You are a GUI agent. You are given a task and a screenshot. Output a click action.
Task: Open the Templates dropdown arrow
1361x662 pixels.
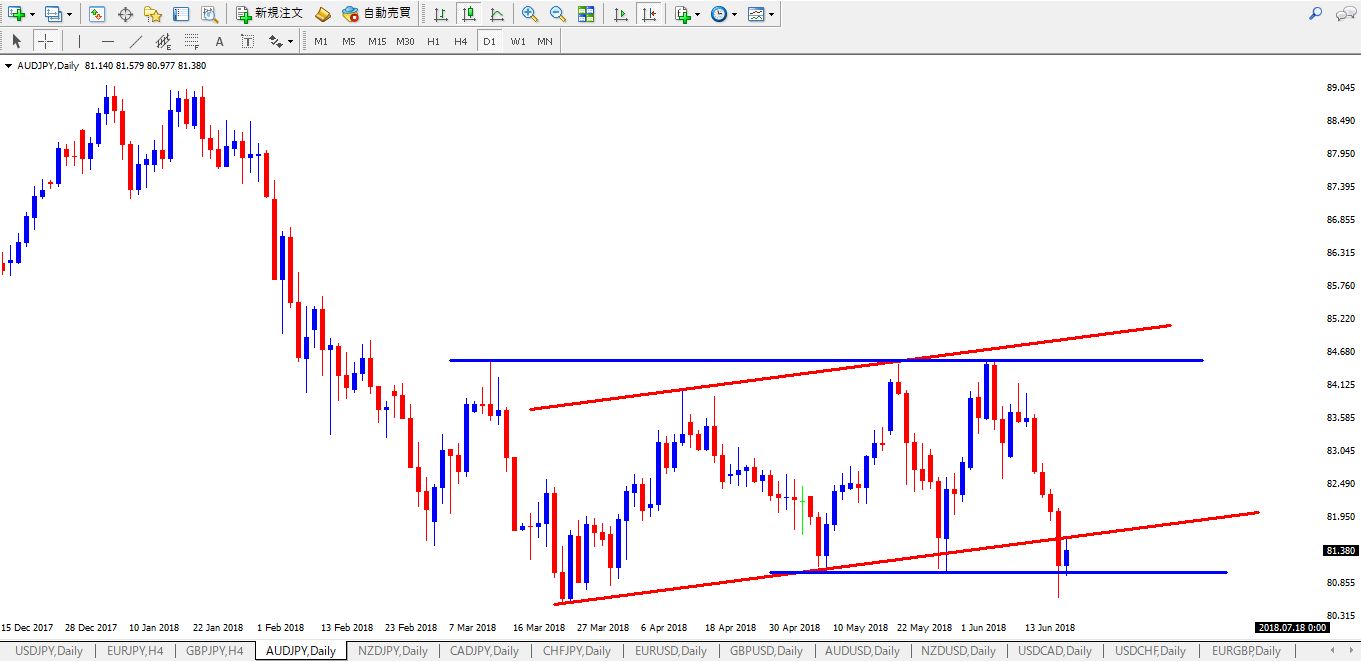coord(772,14)
